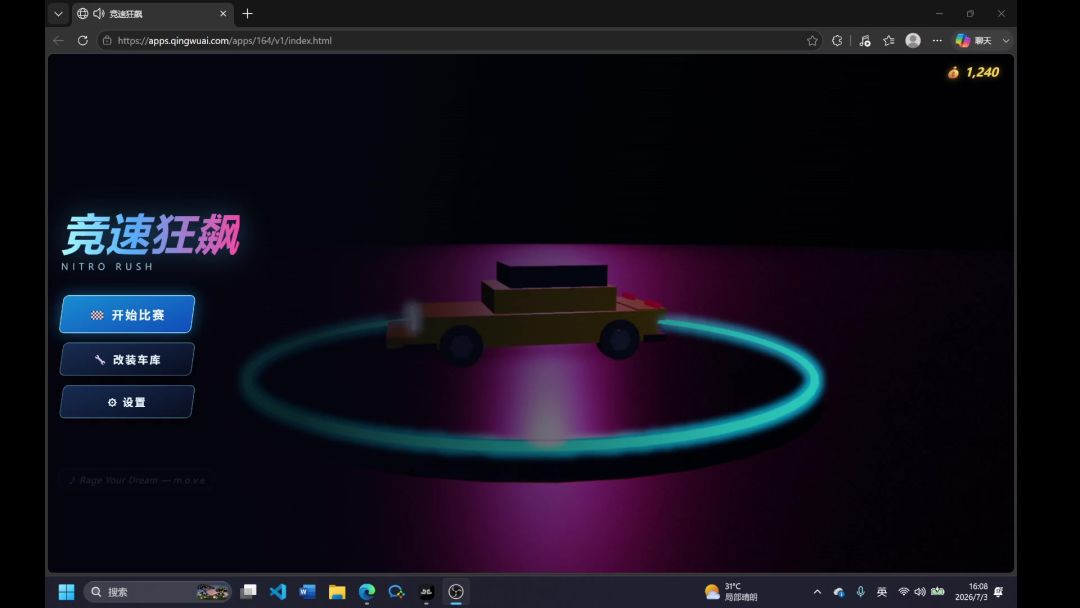Image resolution: width=1080 pixels, height=608 pixels.
Task: Open the browser settings and more menu
Action: [937, 41]
